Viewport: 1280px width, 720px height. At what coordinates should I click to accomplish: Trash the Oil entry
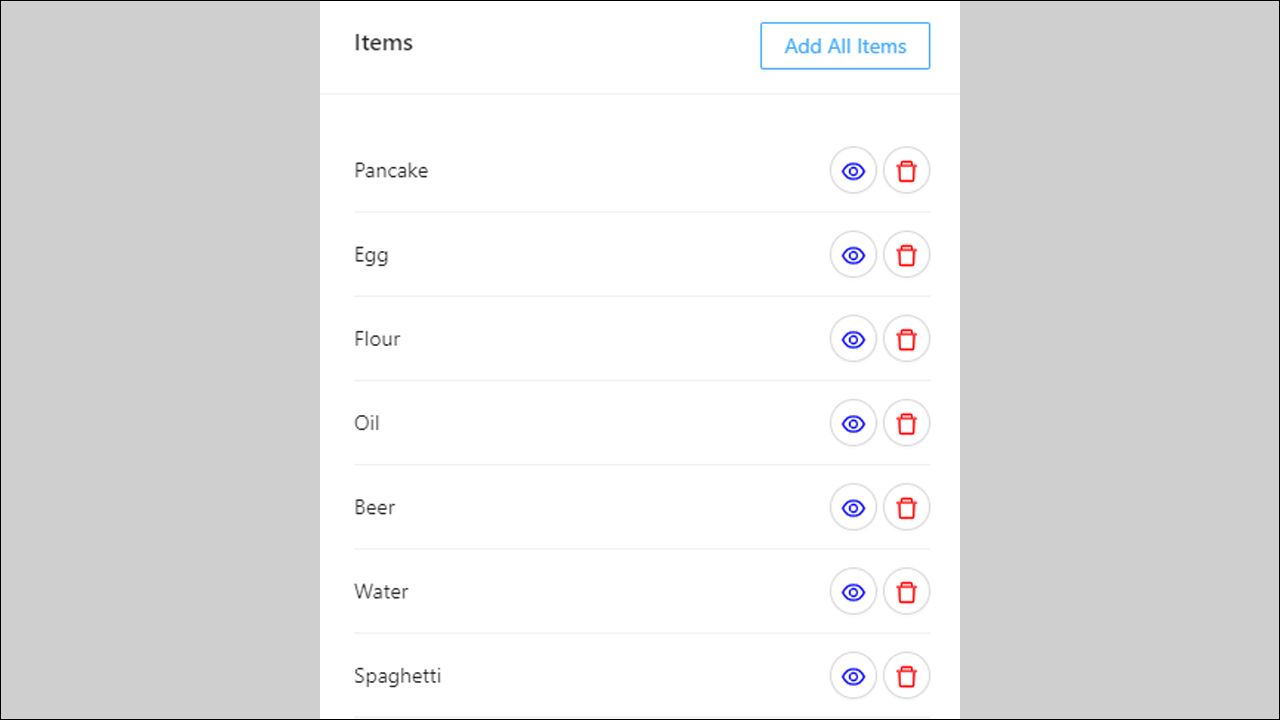(x=906, y=423)
